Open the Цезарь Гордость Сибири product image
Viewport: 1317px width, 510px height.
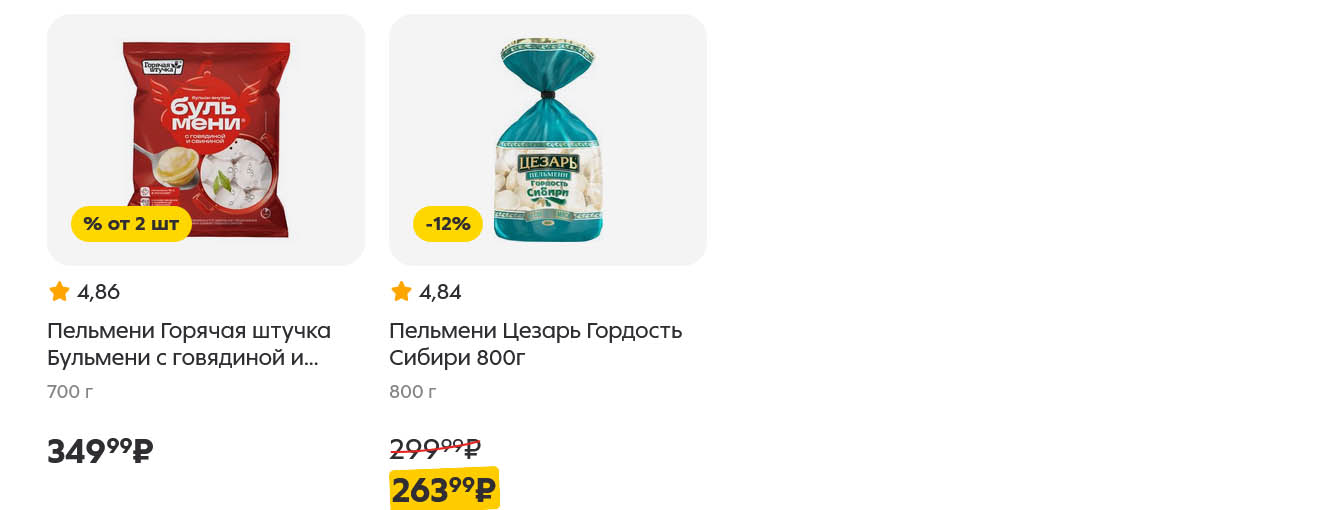tap(548, 140)
